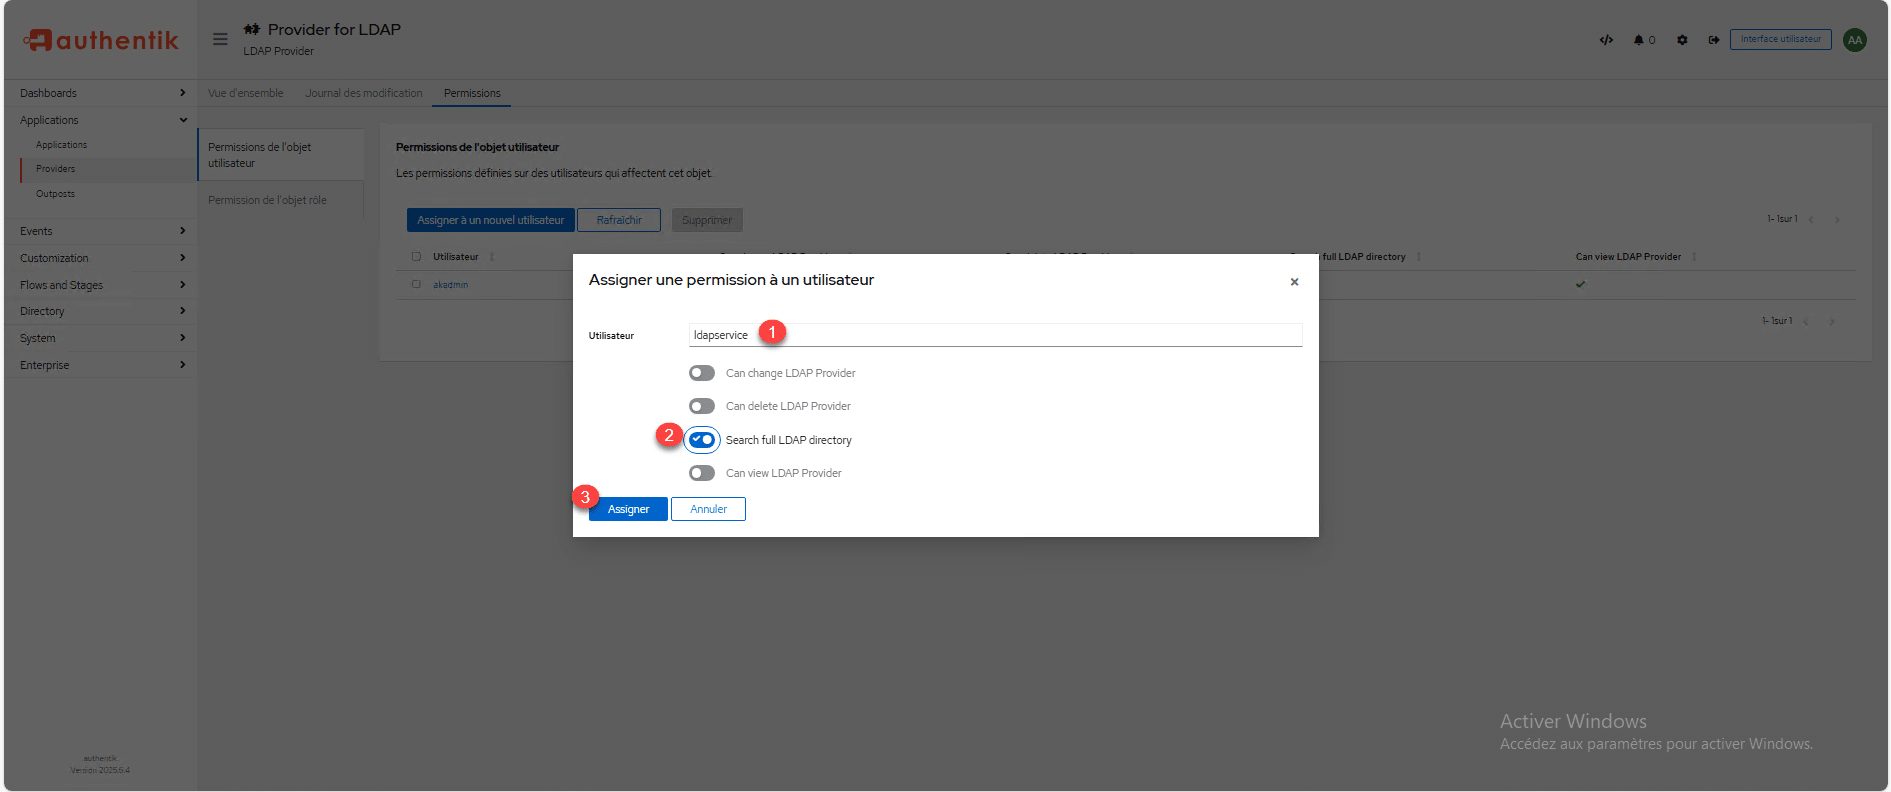
Task: Click the authentik logo
Action: point(101,40)
